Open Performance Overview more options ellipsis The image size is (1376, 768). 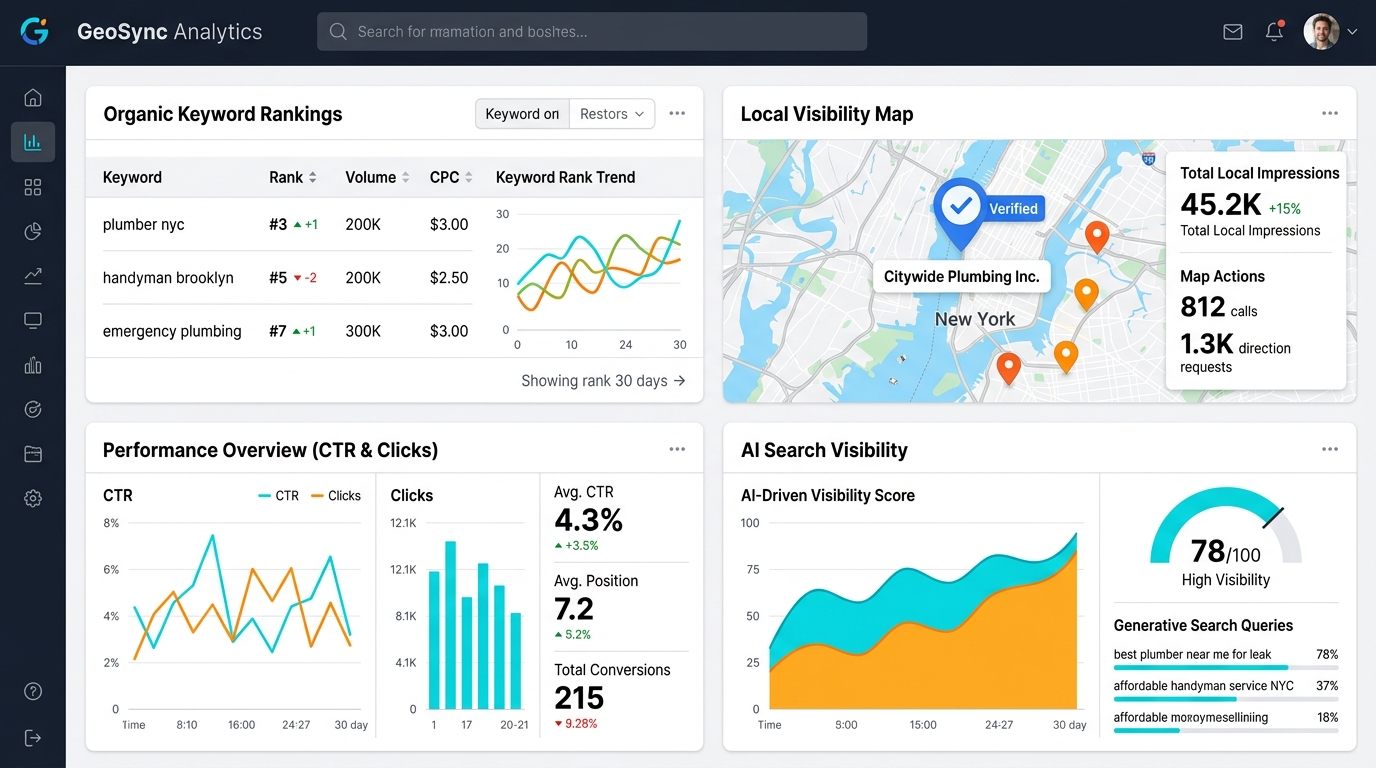[677, 449]
